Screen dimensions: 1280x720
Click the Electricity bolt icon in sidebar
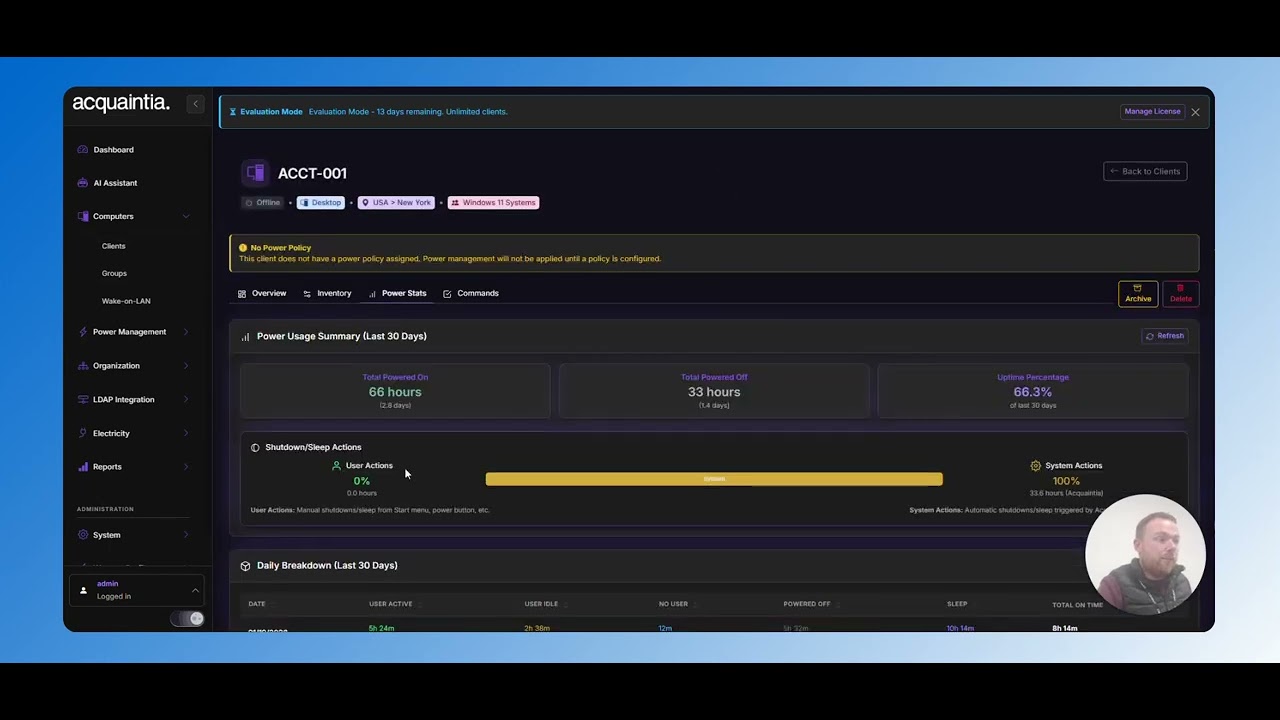pos(83,433)
